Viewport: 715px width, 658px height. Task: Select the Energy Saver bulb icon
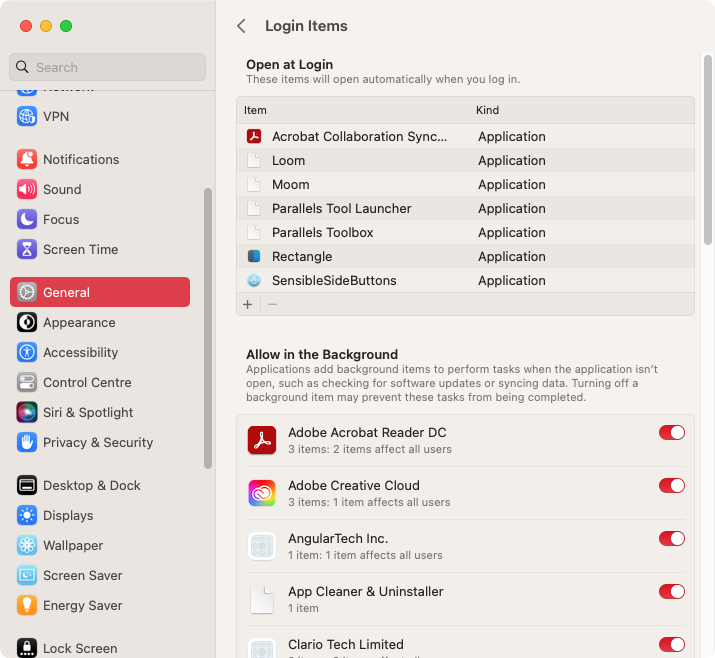point(27,606)
